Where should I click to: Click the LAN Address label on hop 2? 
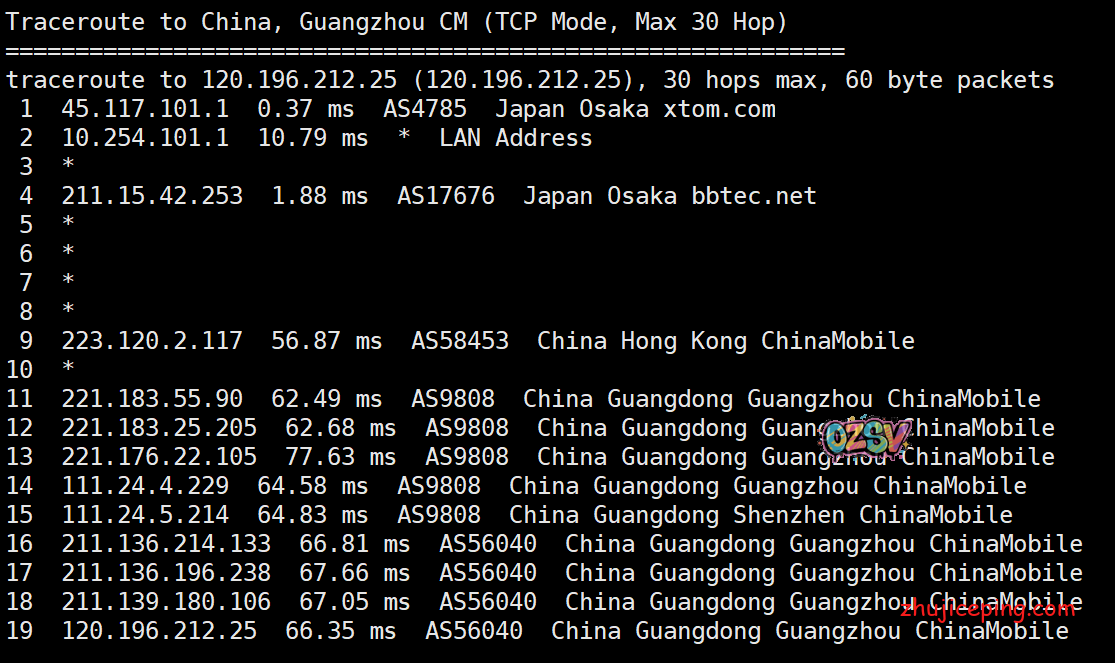tap(515, 138)
